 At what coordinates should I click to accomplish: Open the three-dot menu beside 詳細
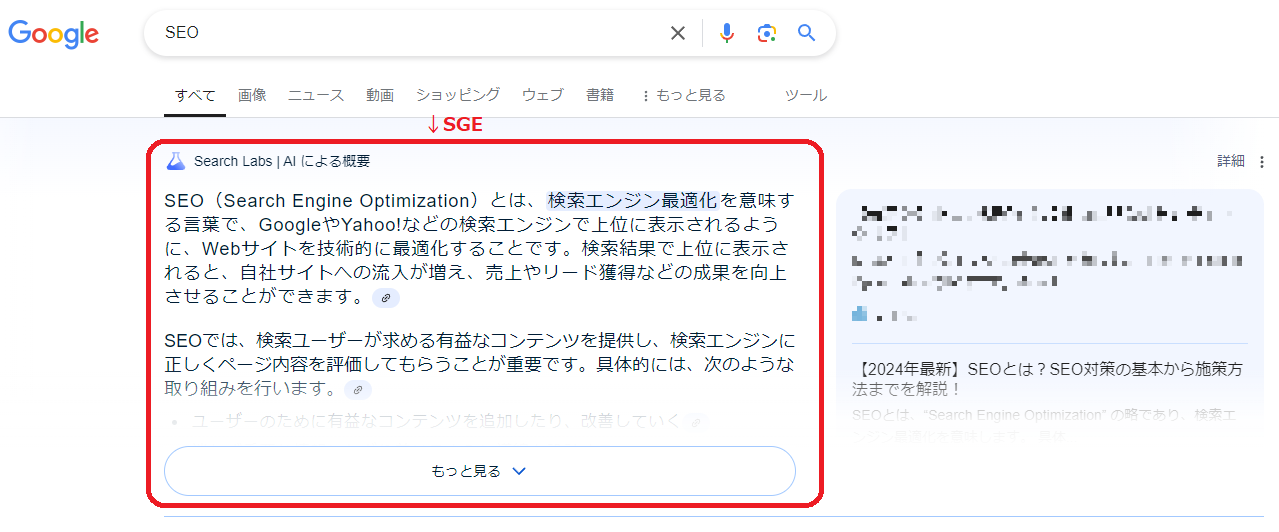[1262, 161]
